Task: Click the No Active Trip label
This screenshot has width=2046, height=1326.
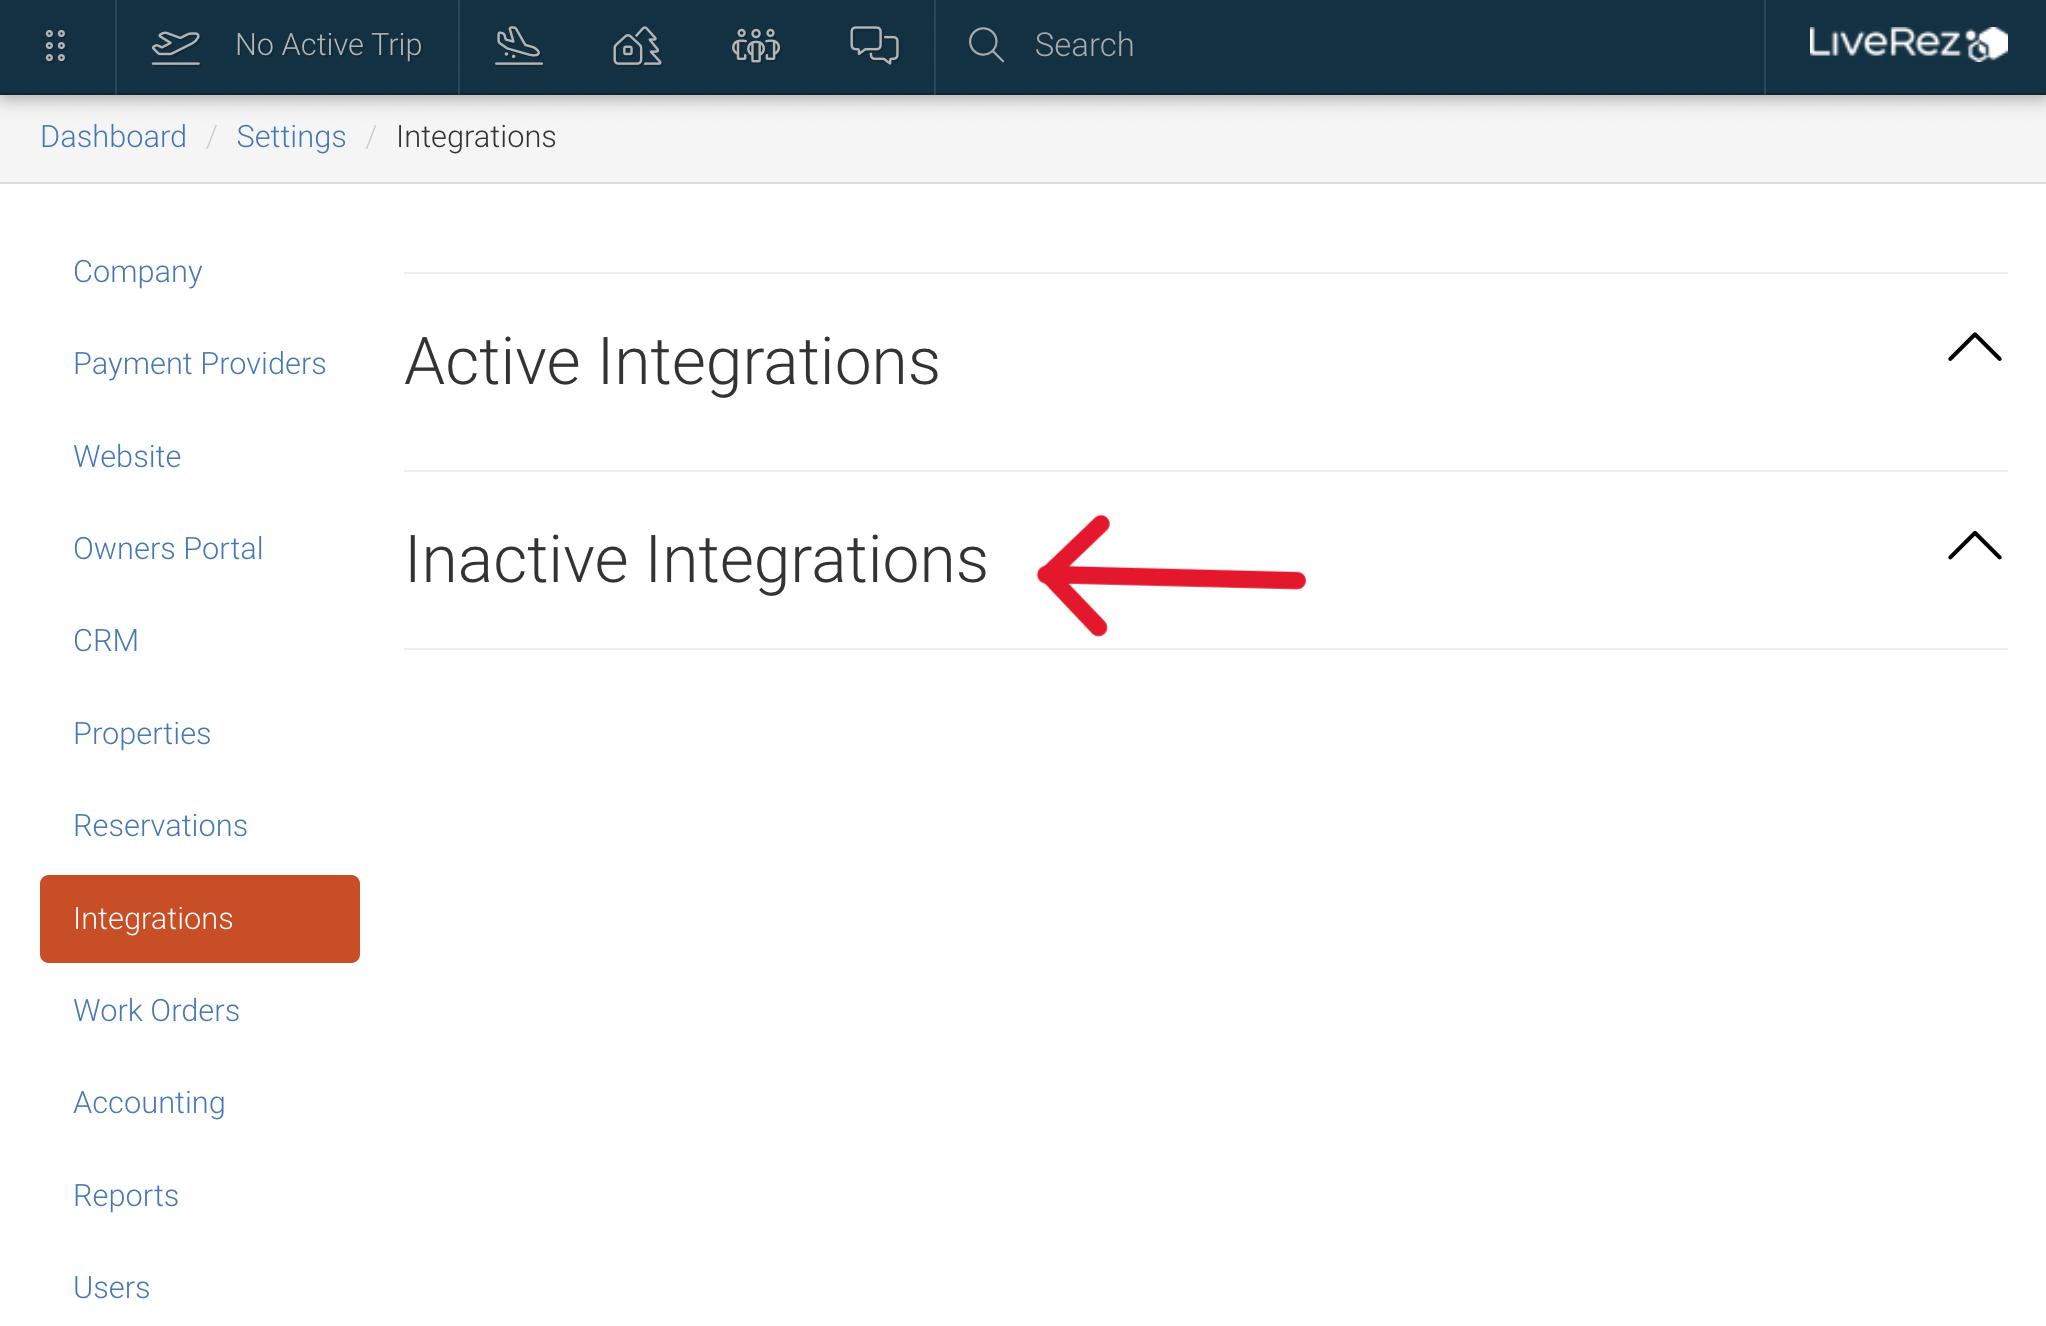Action: coord(329,45)
